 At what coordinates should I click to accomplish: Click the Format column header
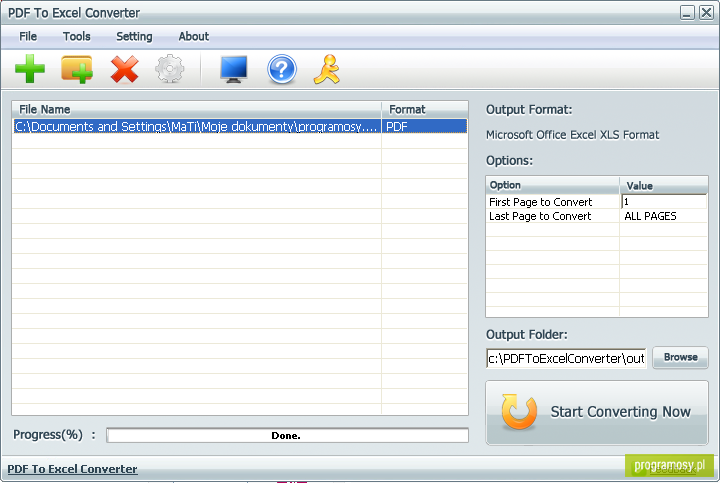tap(425, 109)
